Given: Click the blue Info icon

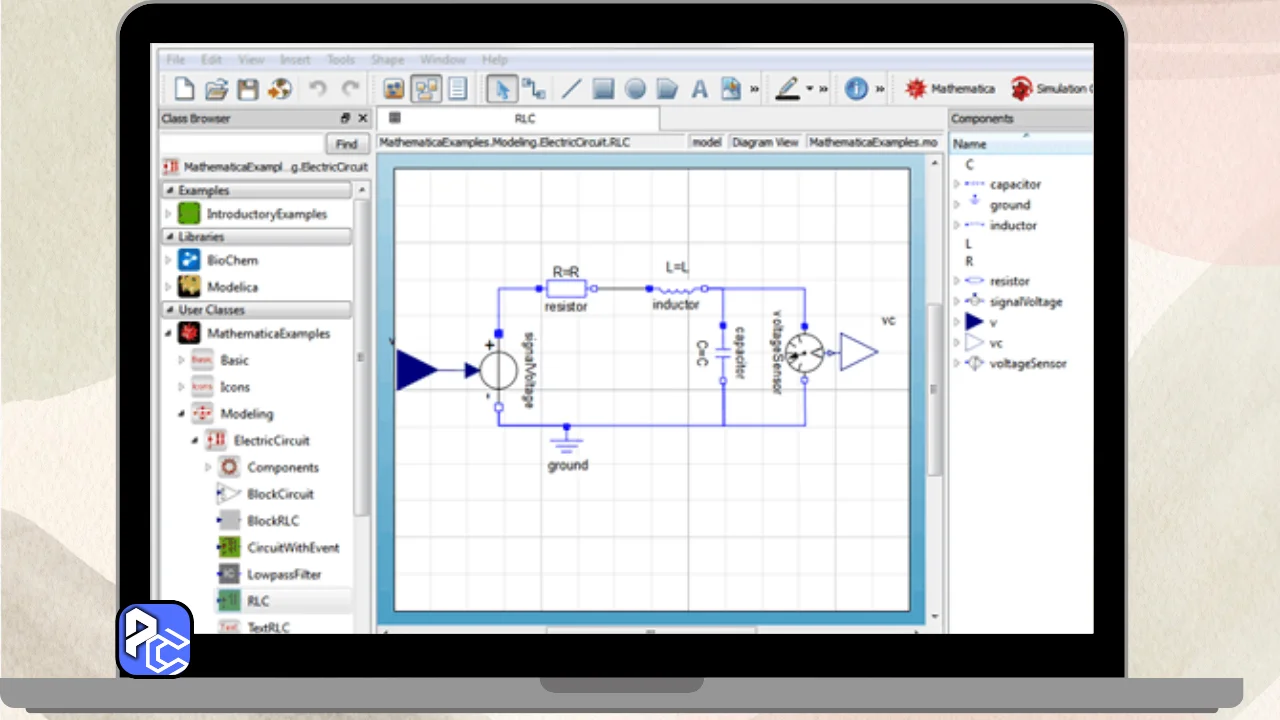Looking at the screenshot, I should click(856, 89).
